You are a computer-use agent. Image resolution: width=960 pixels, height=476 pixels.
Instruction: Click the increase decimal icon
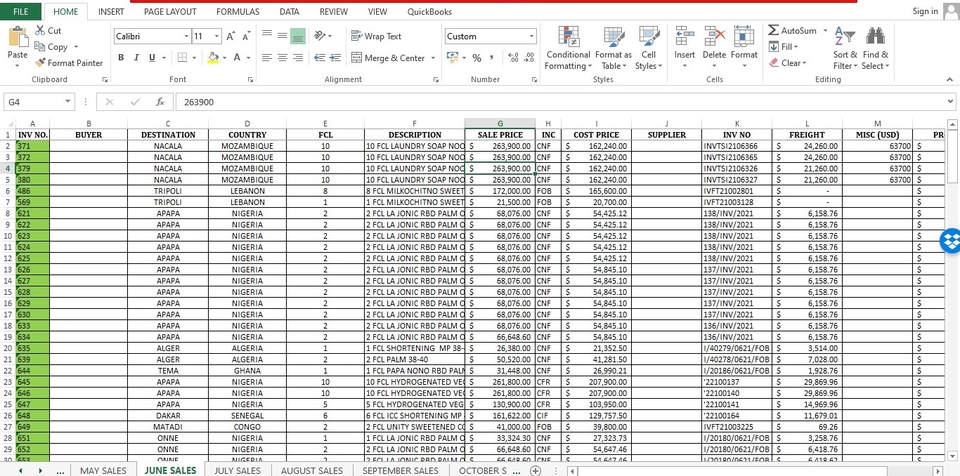coord(513,58)
